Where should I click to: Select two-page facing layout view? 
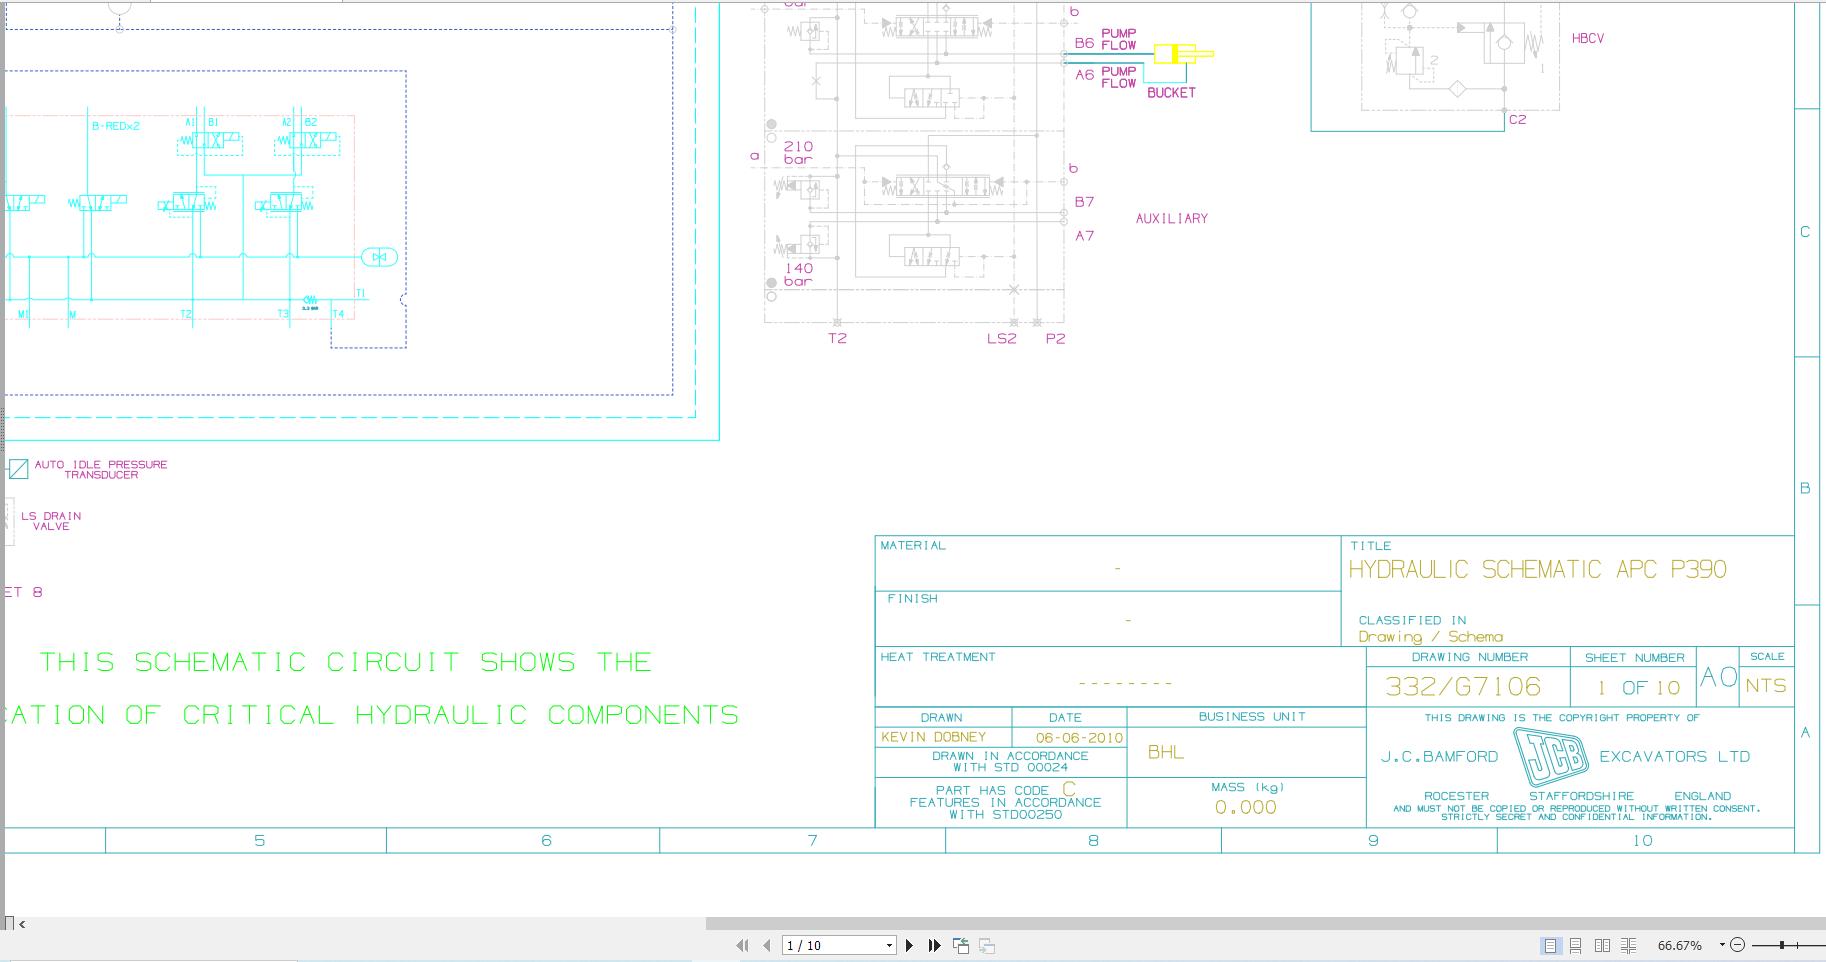coord(1602,945)
